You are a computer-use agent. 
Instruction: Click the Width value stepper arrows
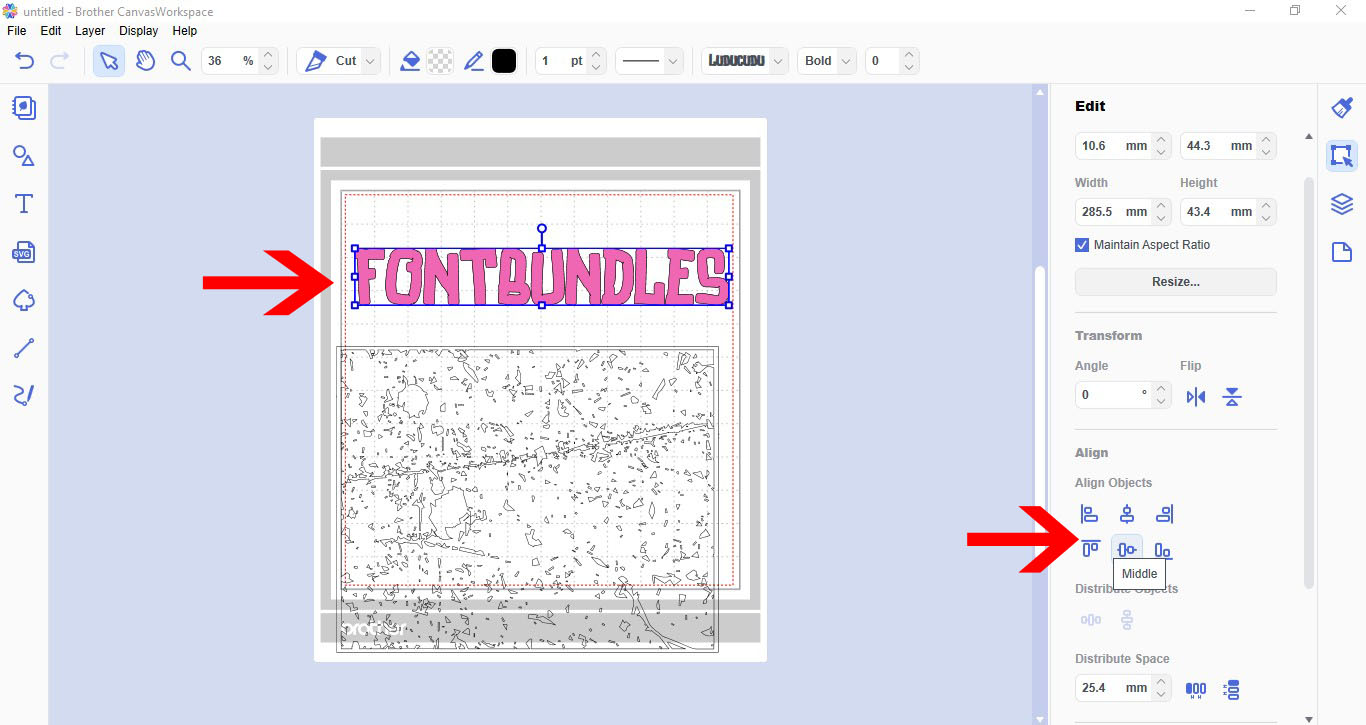pos(1161,212)
